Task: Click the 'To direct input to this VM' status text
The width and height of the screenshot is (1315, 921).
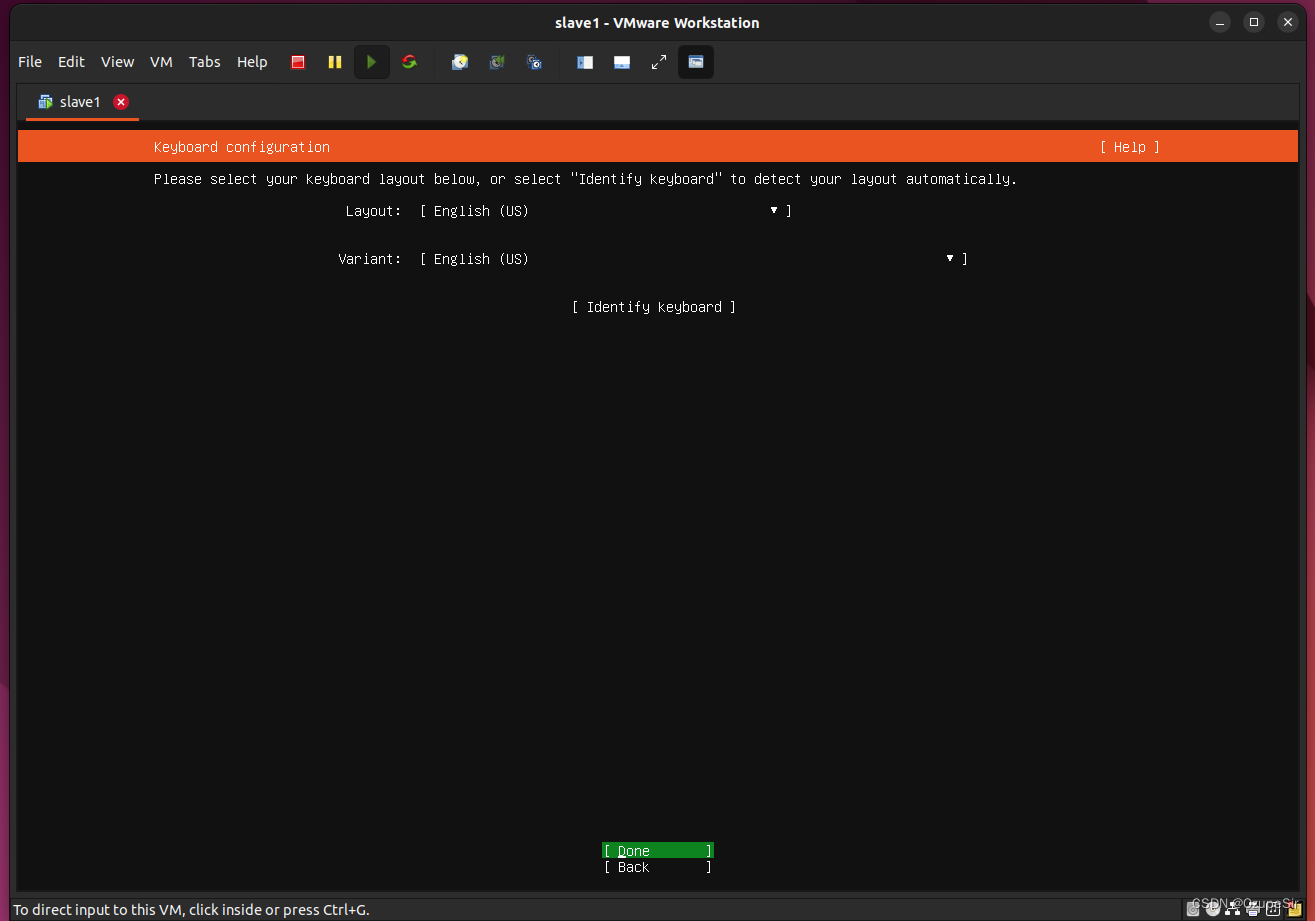Action: tap(191, 910)
